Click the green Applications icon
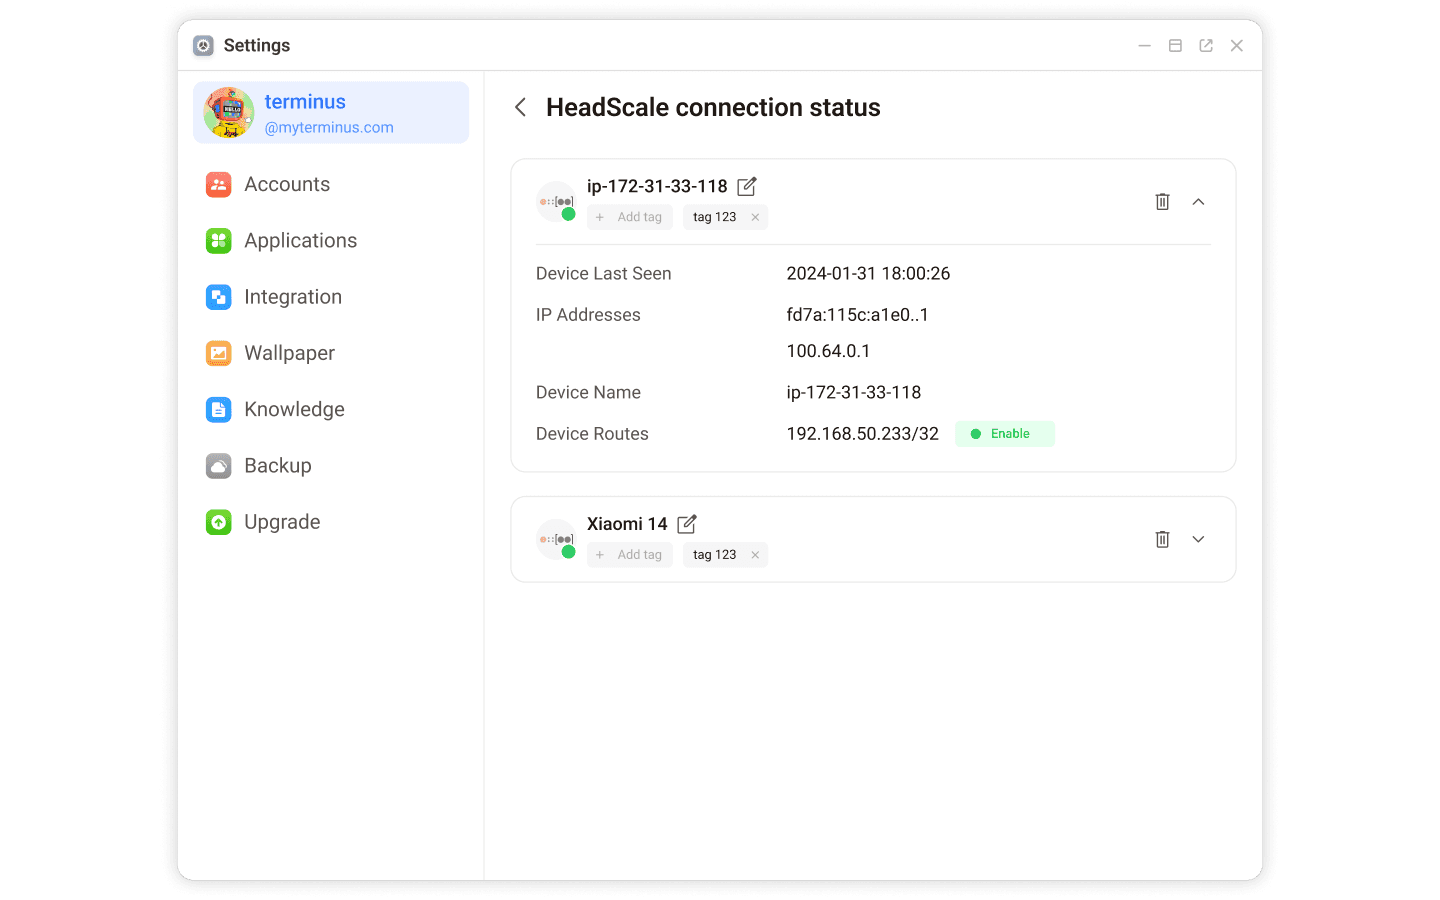Image resolution: width=1440 pixels, height=900 pixels. pyautogui.click(x=219, y=241)
